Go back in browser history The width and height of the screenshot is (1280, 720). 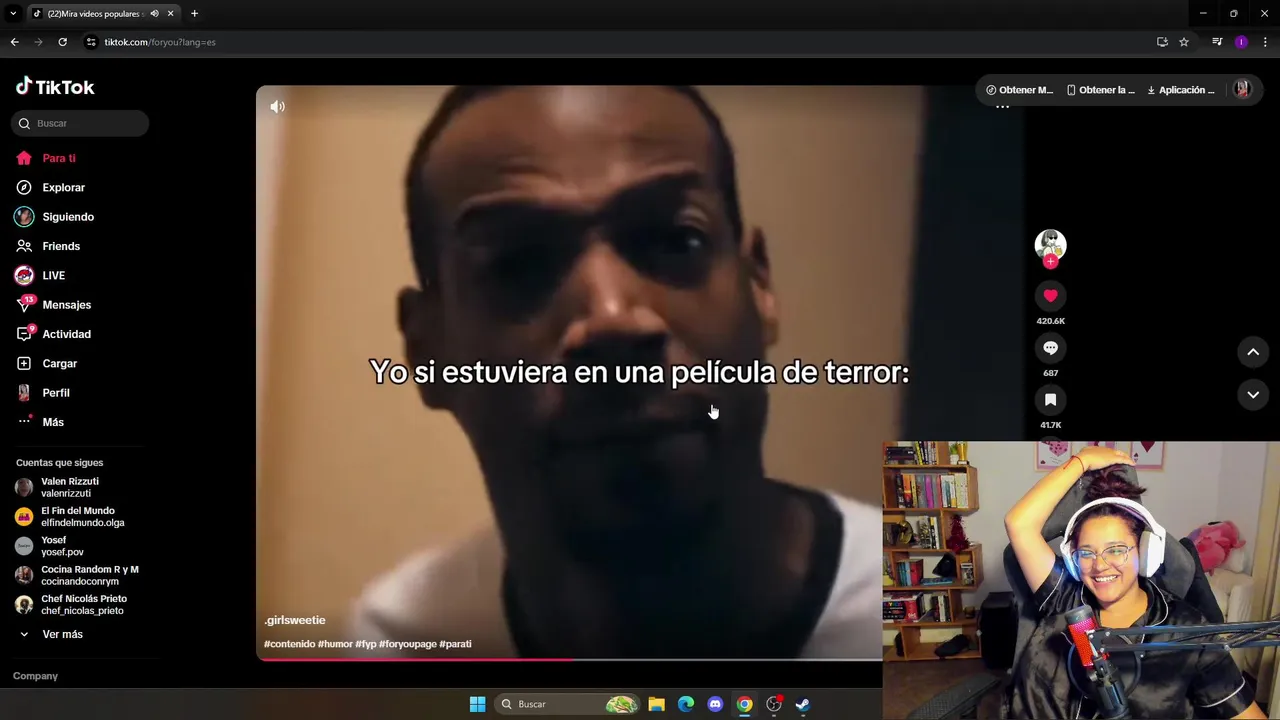click(x=14, y=42)
